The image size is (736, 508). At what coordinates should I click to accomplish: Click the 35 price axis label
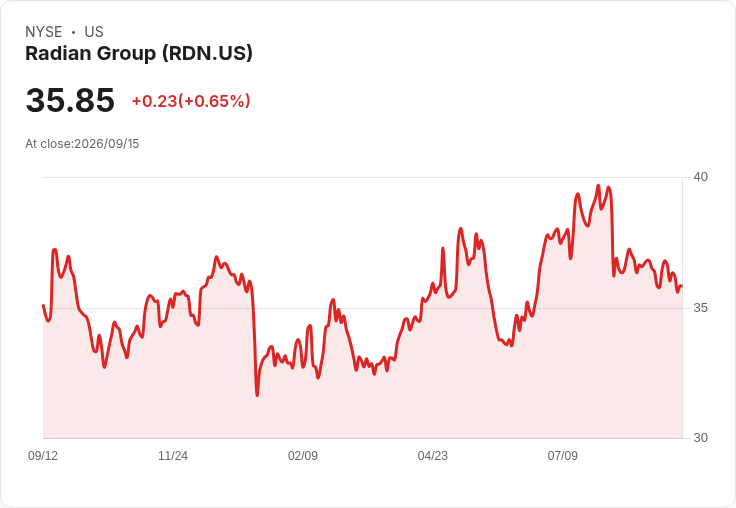click(x=700, y=308)
